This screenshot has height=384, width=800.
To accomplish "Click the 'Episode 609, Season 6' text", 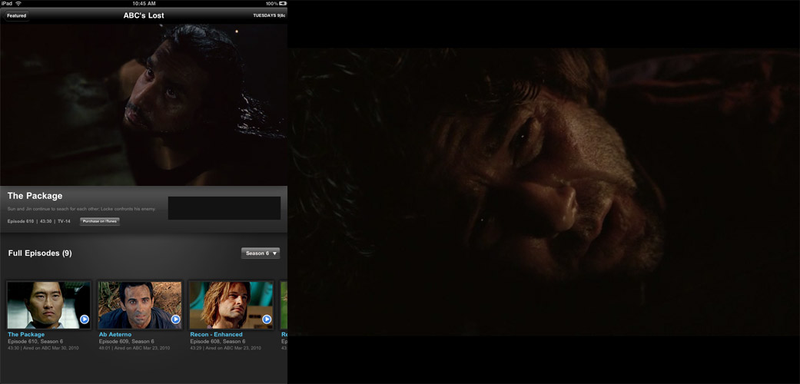I will click(127, 341).
